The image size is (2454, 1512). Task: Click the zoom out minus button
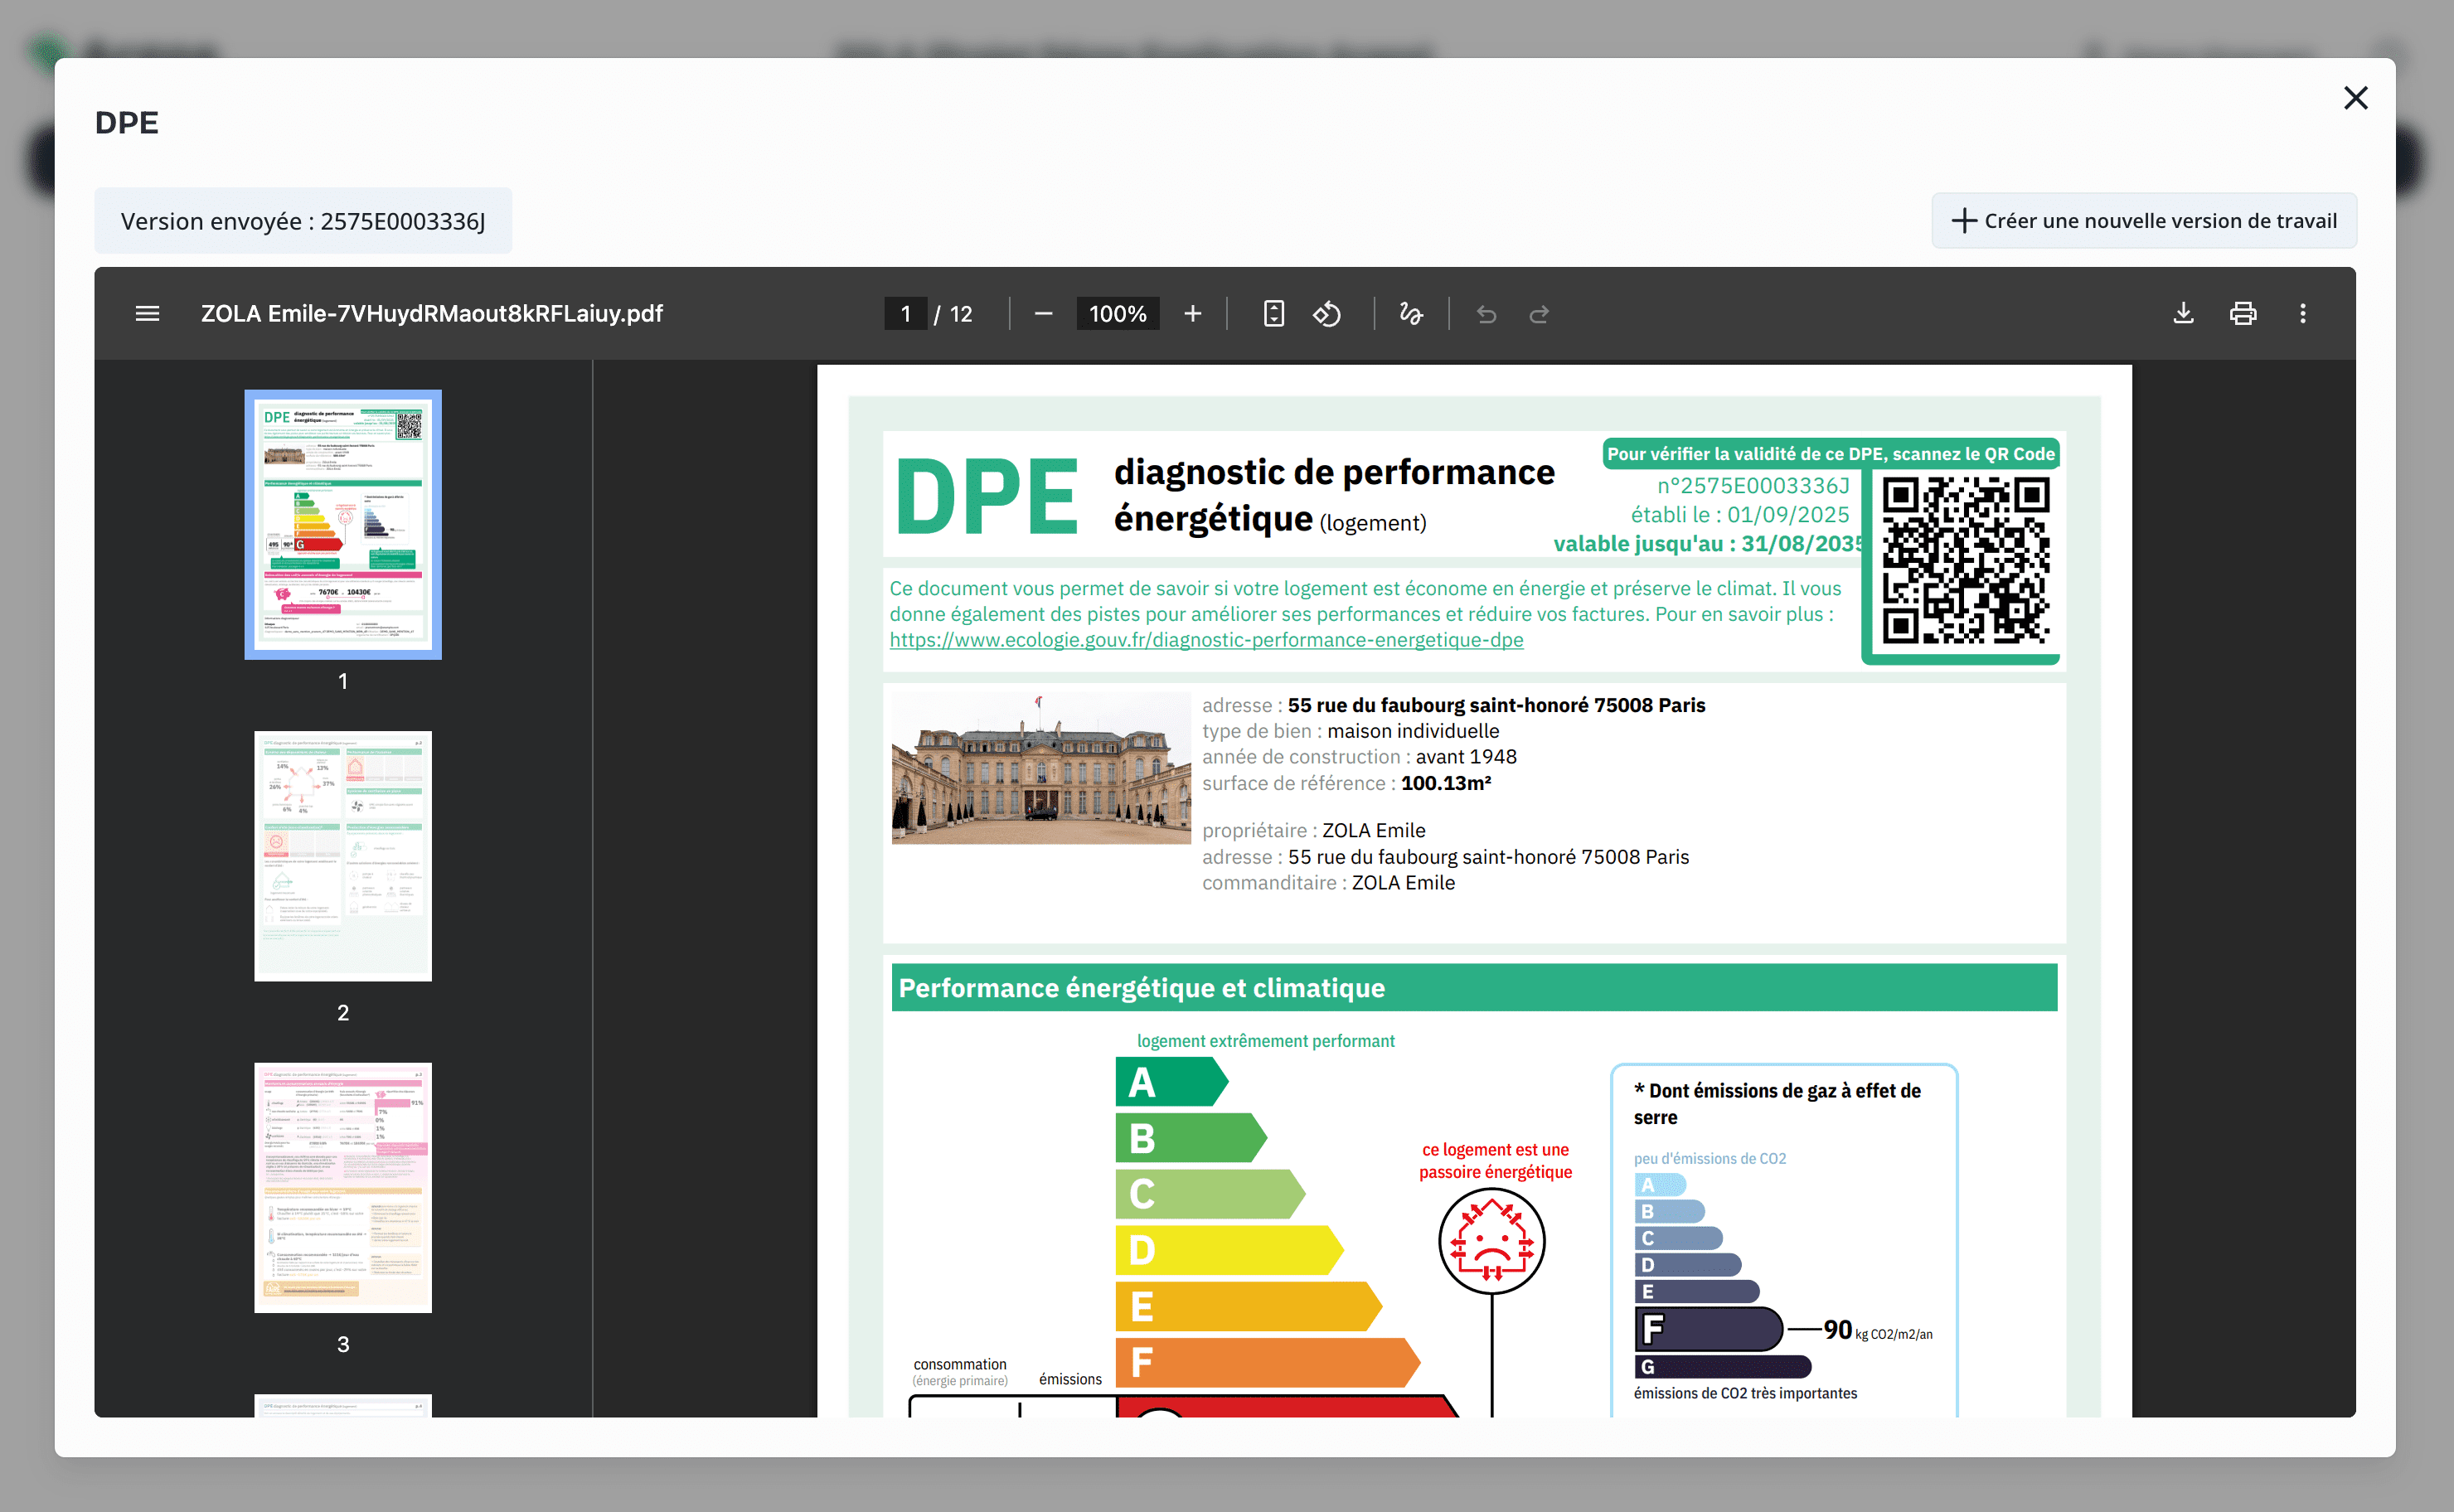pyautogui.click(x=1043, y=314)
